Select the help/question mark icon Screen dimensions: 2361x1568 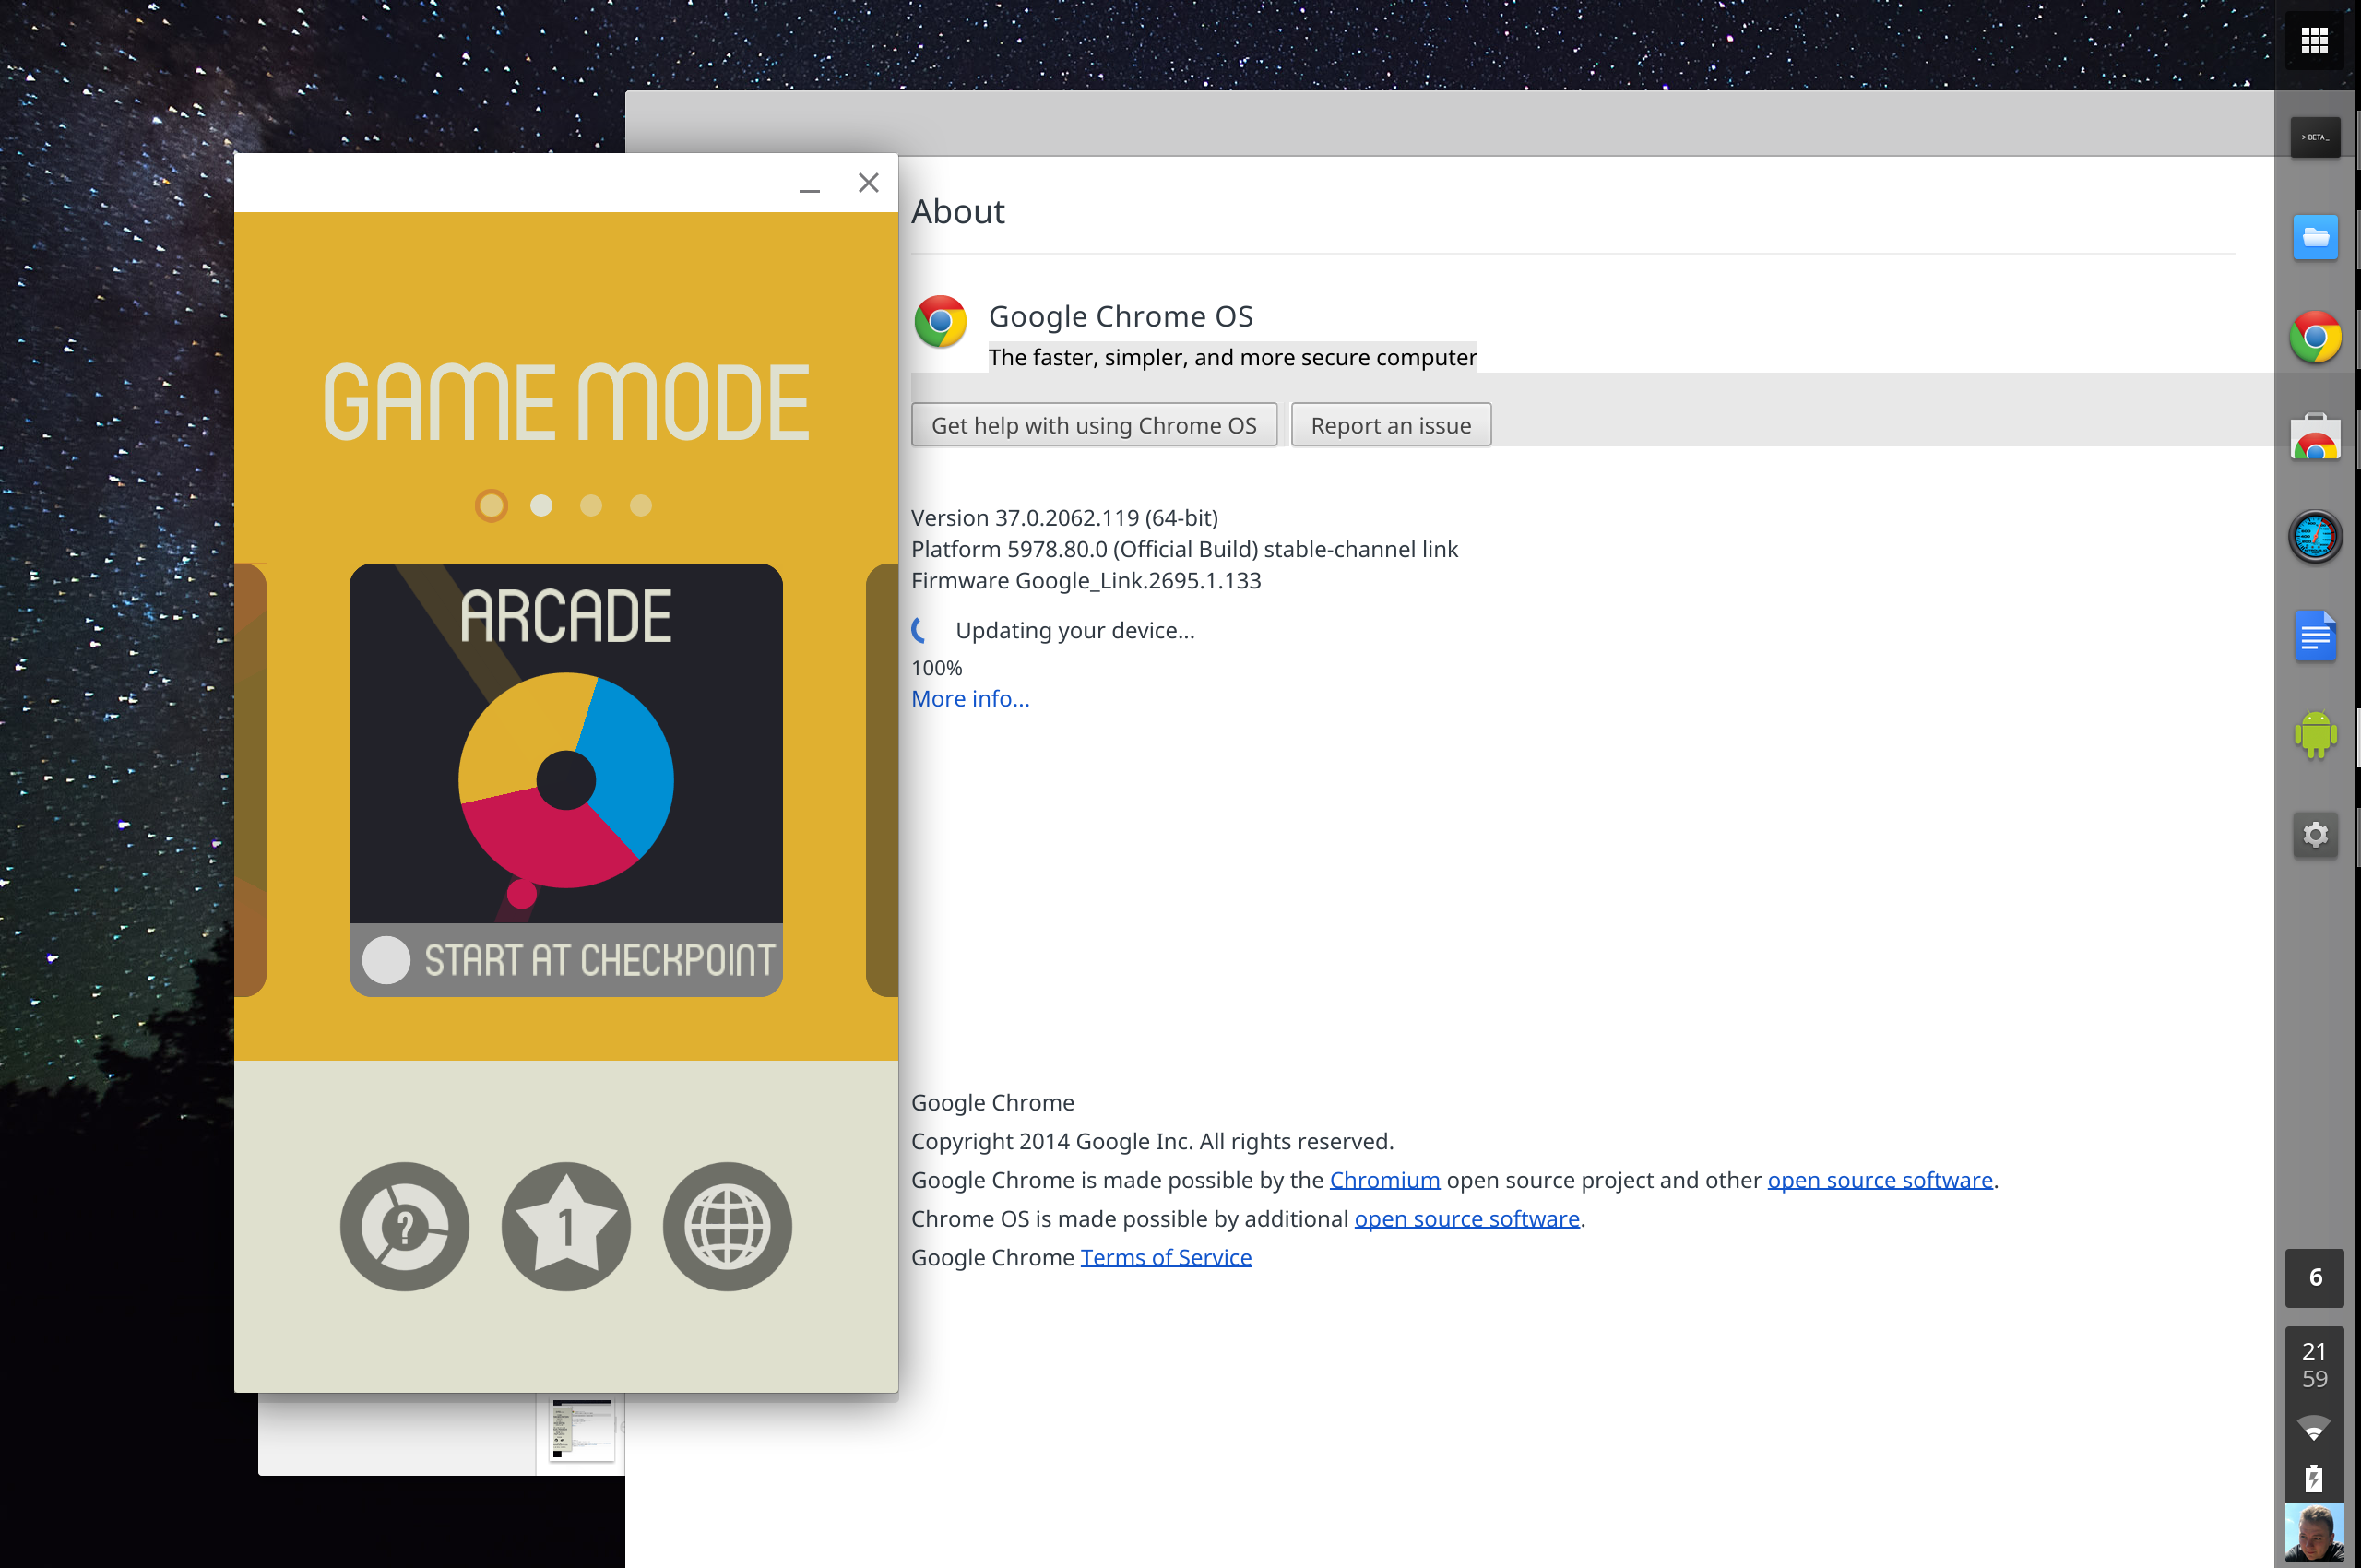pyautogui.click(x=404, y=1227)
